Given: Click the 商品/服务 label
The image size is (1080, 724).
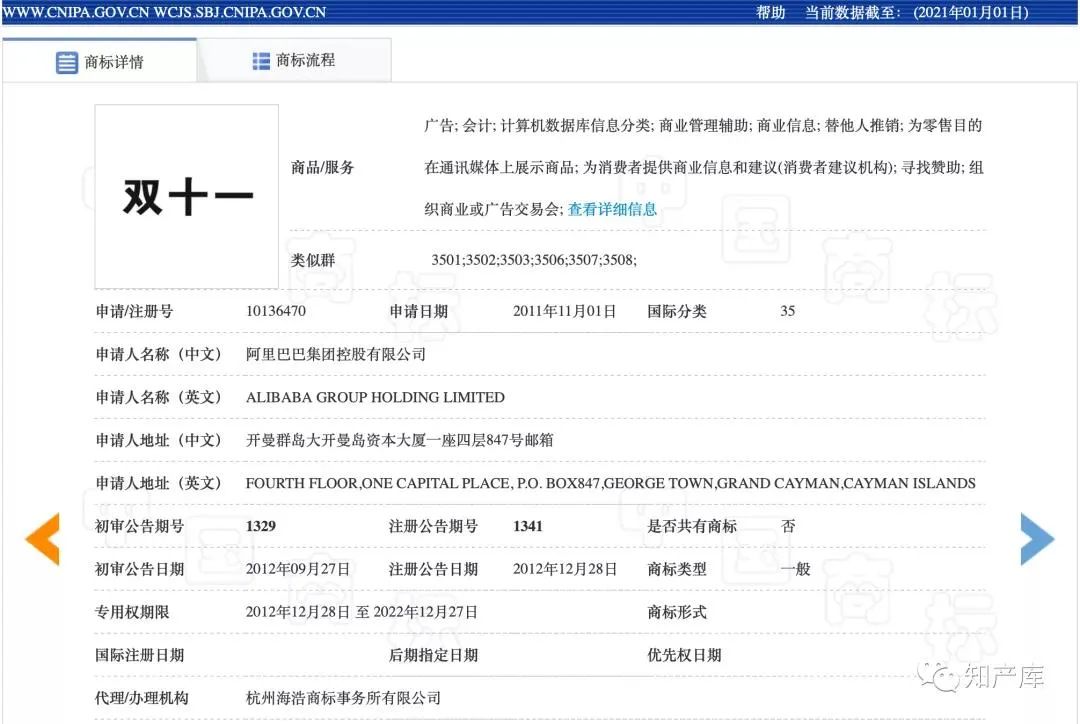Looking at the screenshot, I should [x=322, y=167].
